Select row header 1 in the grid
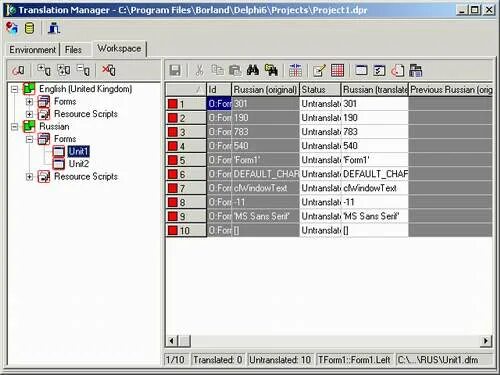500x375 pixels. tap(186, 104)
